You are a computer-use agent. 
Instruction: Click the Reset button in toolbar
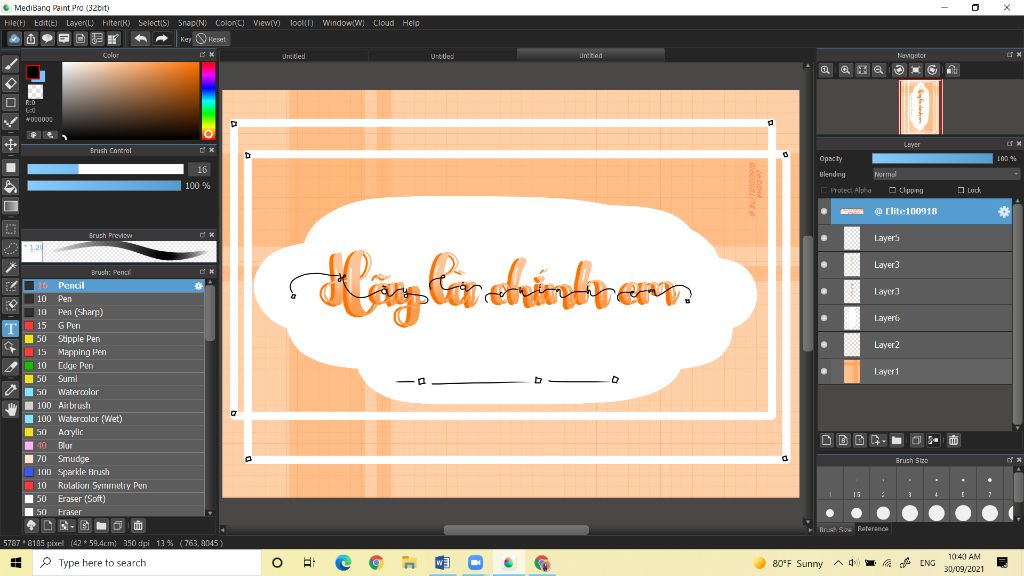pyautogui.click(x=211, y=39)
